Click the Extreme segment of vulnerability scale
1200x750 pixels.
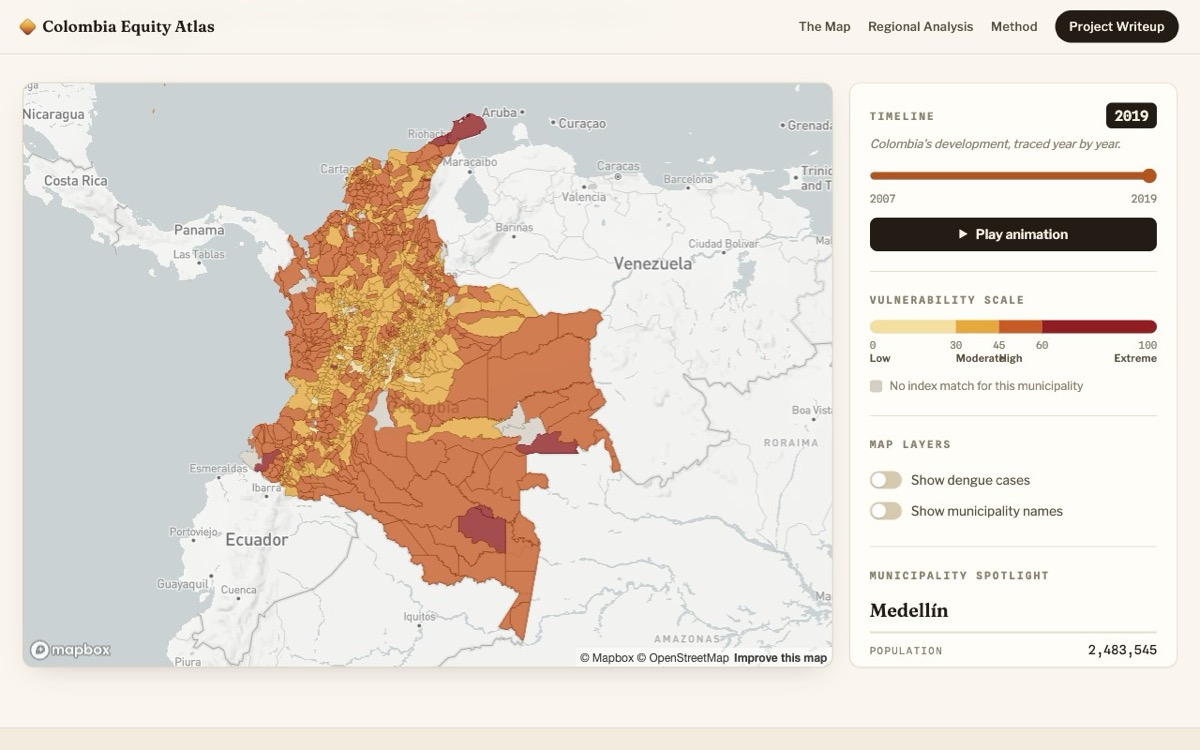1099,327
